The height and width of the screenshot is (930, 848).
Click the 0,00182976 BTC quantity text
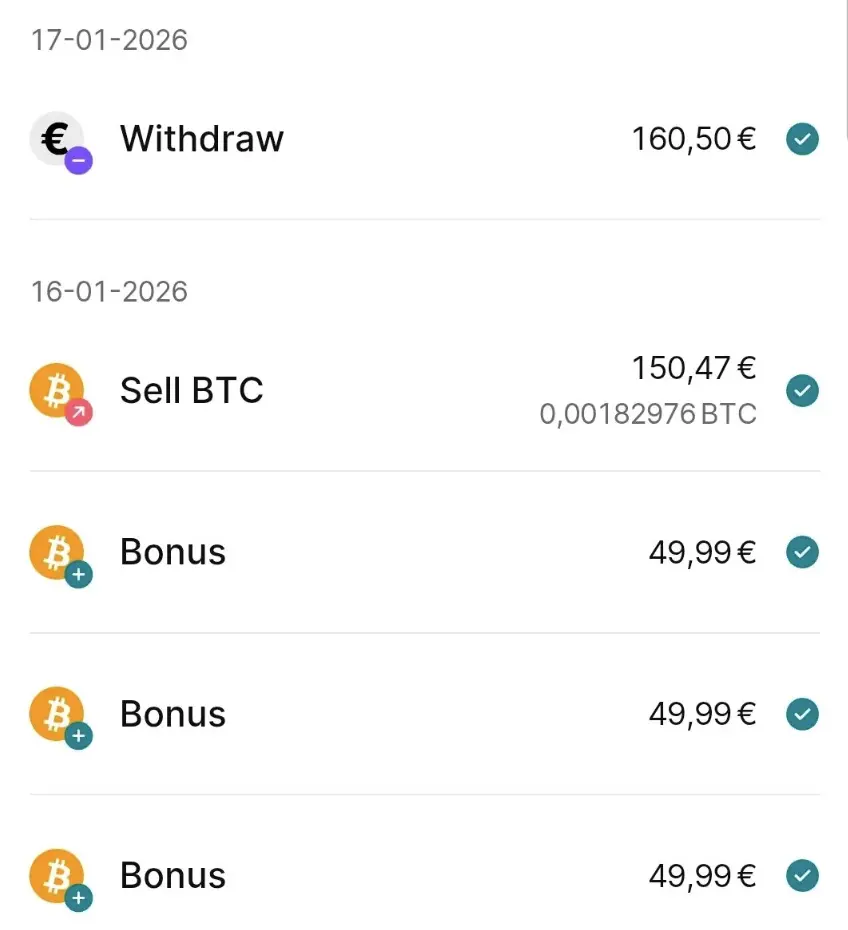(648, 414)
